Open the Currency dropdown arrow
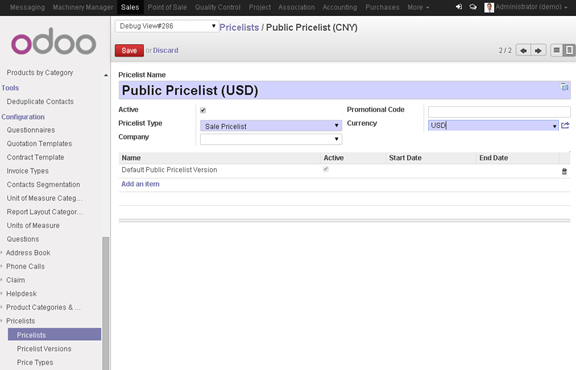Viewport: 576px width, 370px height. [x=554, y=126]
